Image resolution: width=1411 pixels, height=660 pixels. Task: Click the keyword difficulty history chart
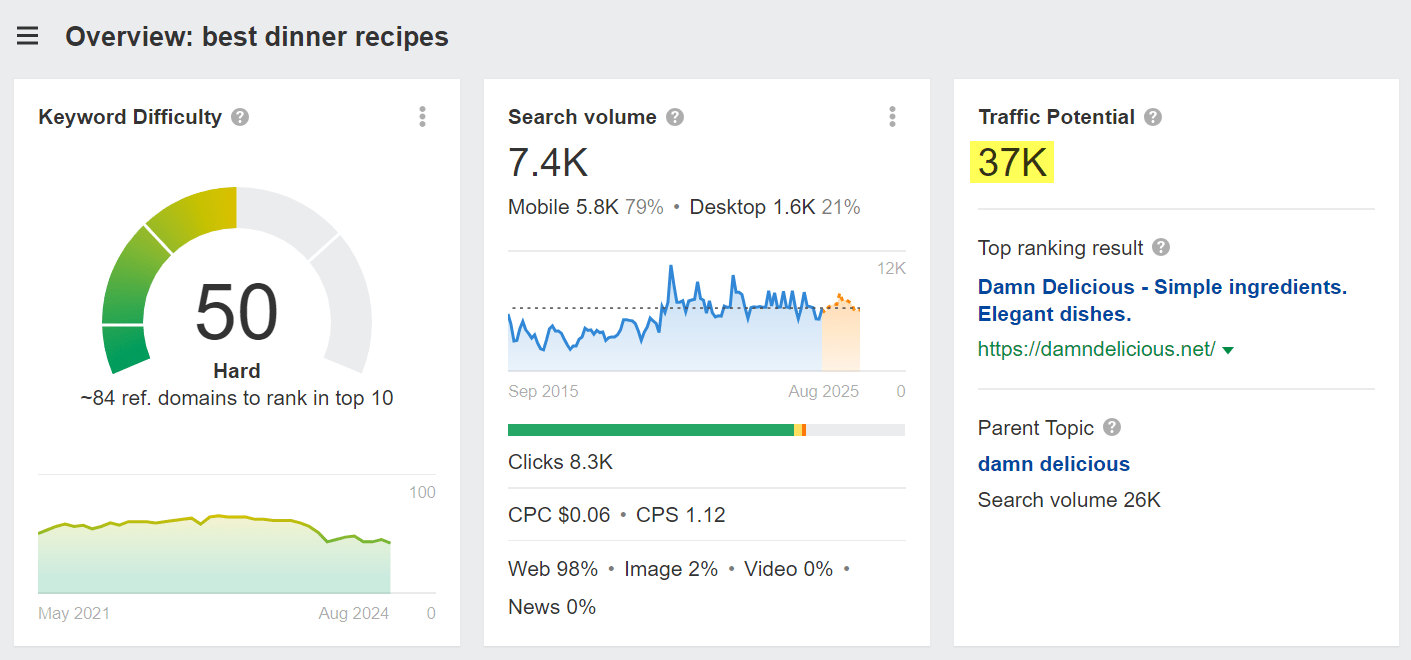[x=215, y=545]
